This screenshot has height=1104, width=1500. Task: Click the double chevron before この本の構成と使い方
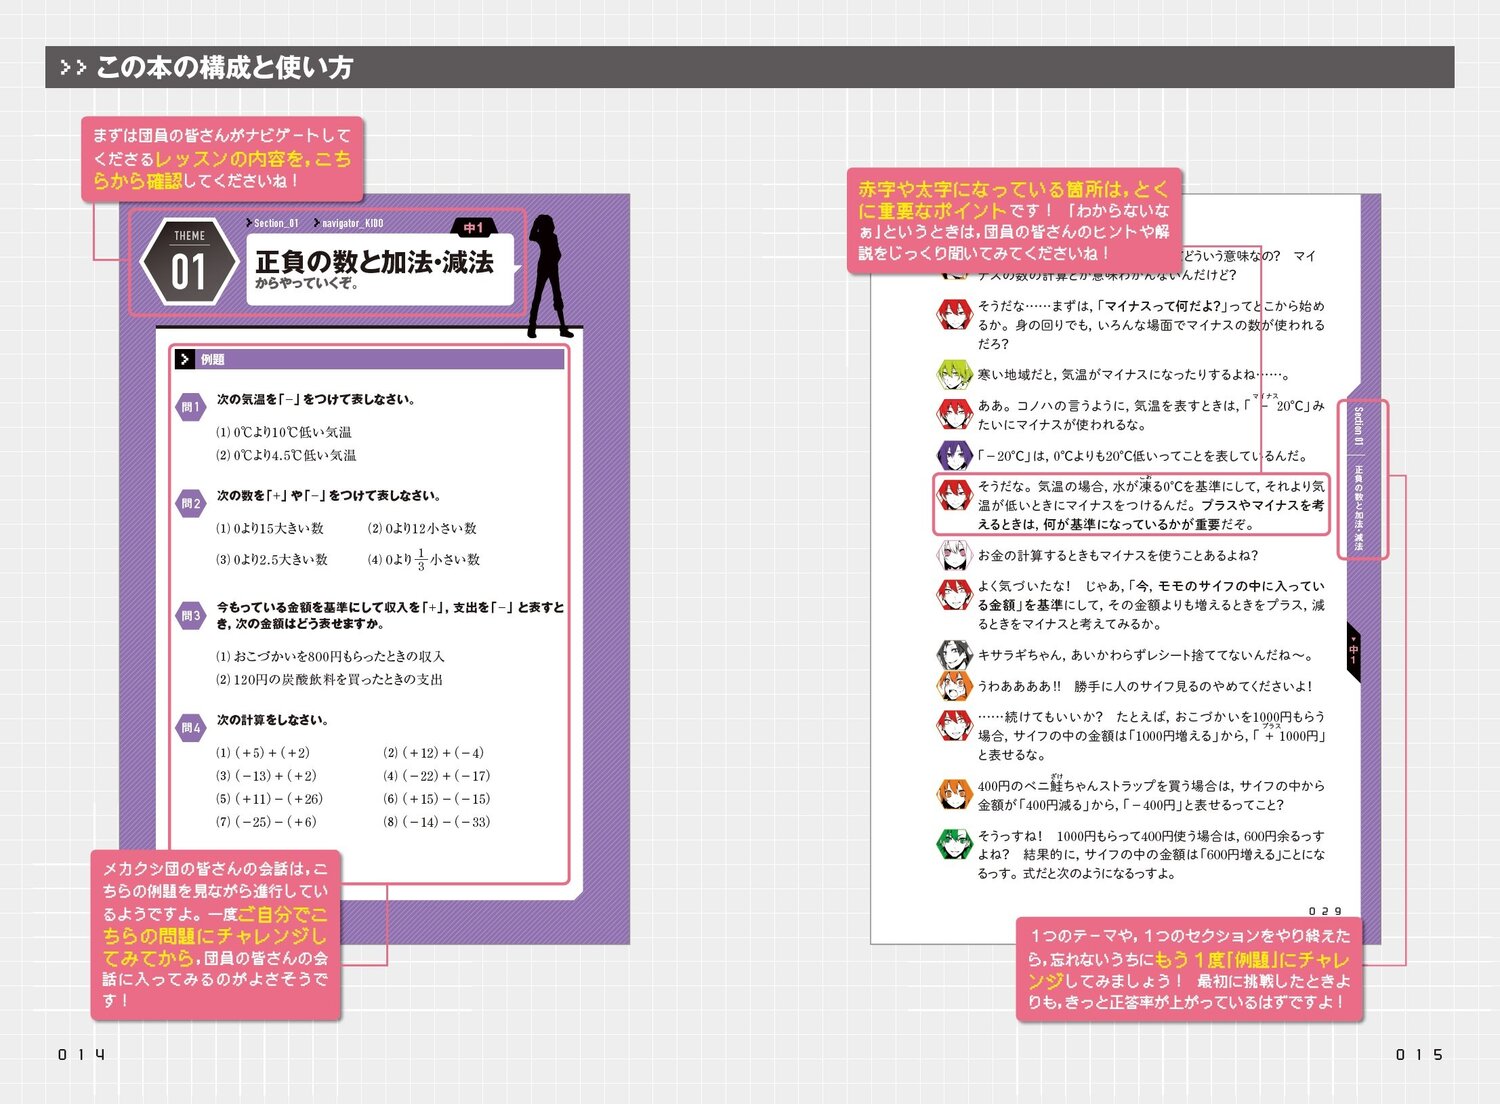[73, 68]
